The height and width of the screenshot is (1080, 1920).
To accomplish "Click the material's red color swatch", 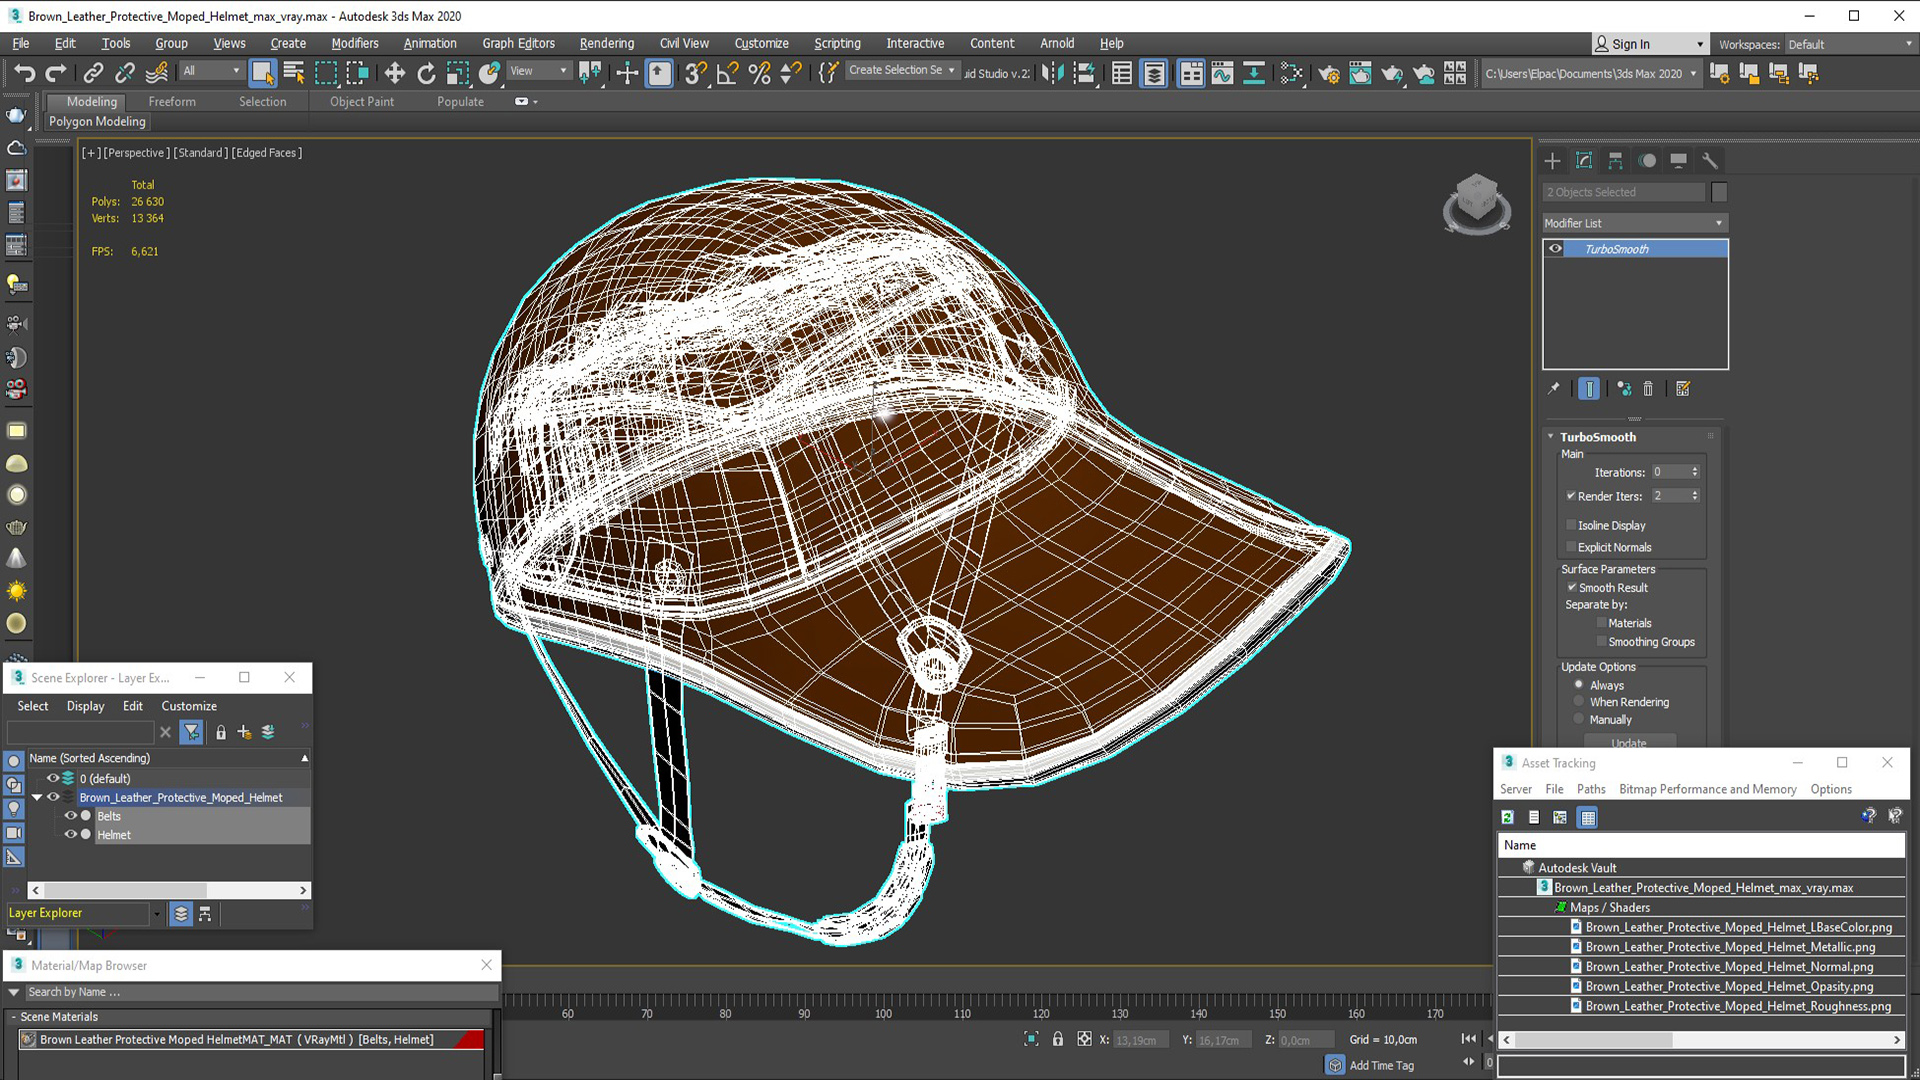I will pyautogui.click(x=470, y=1040).
